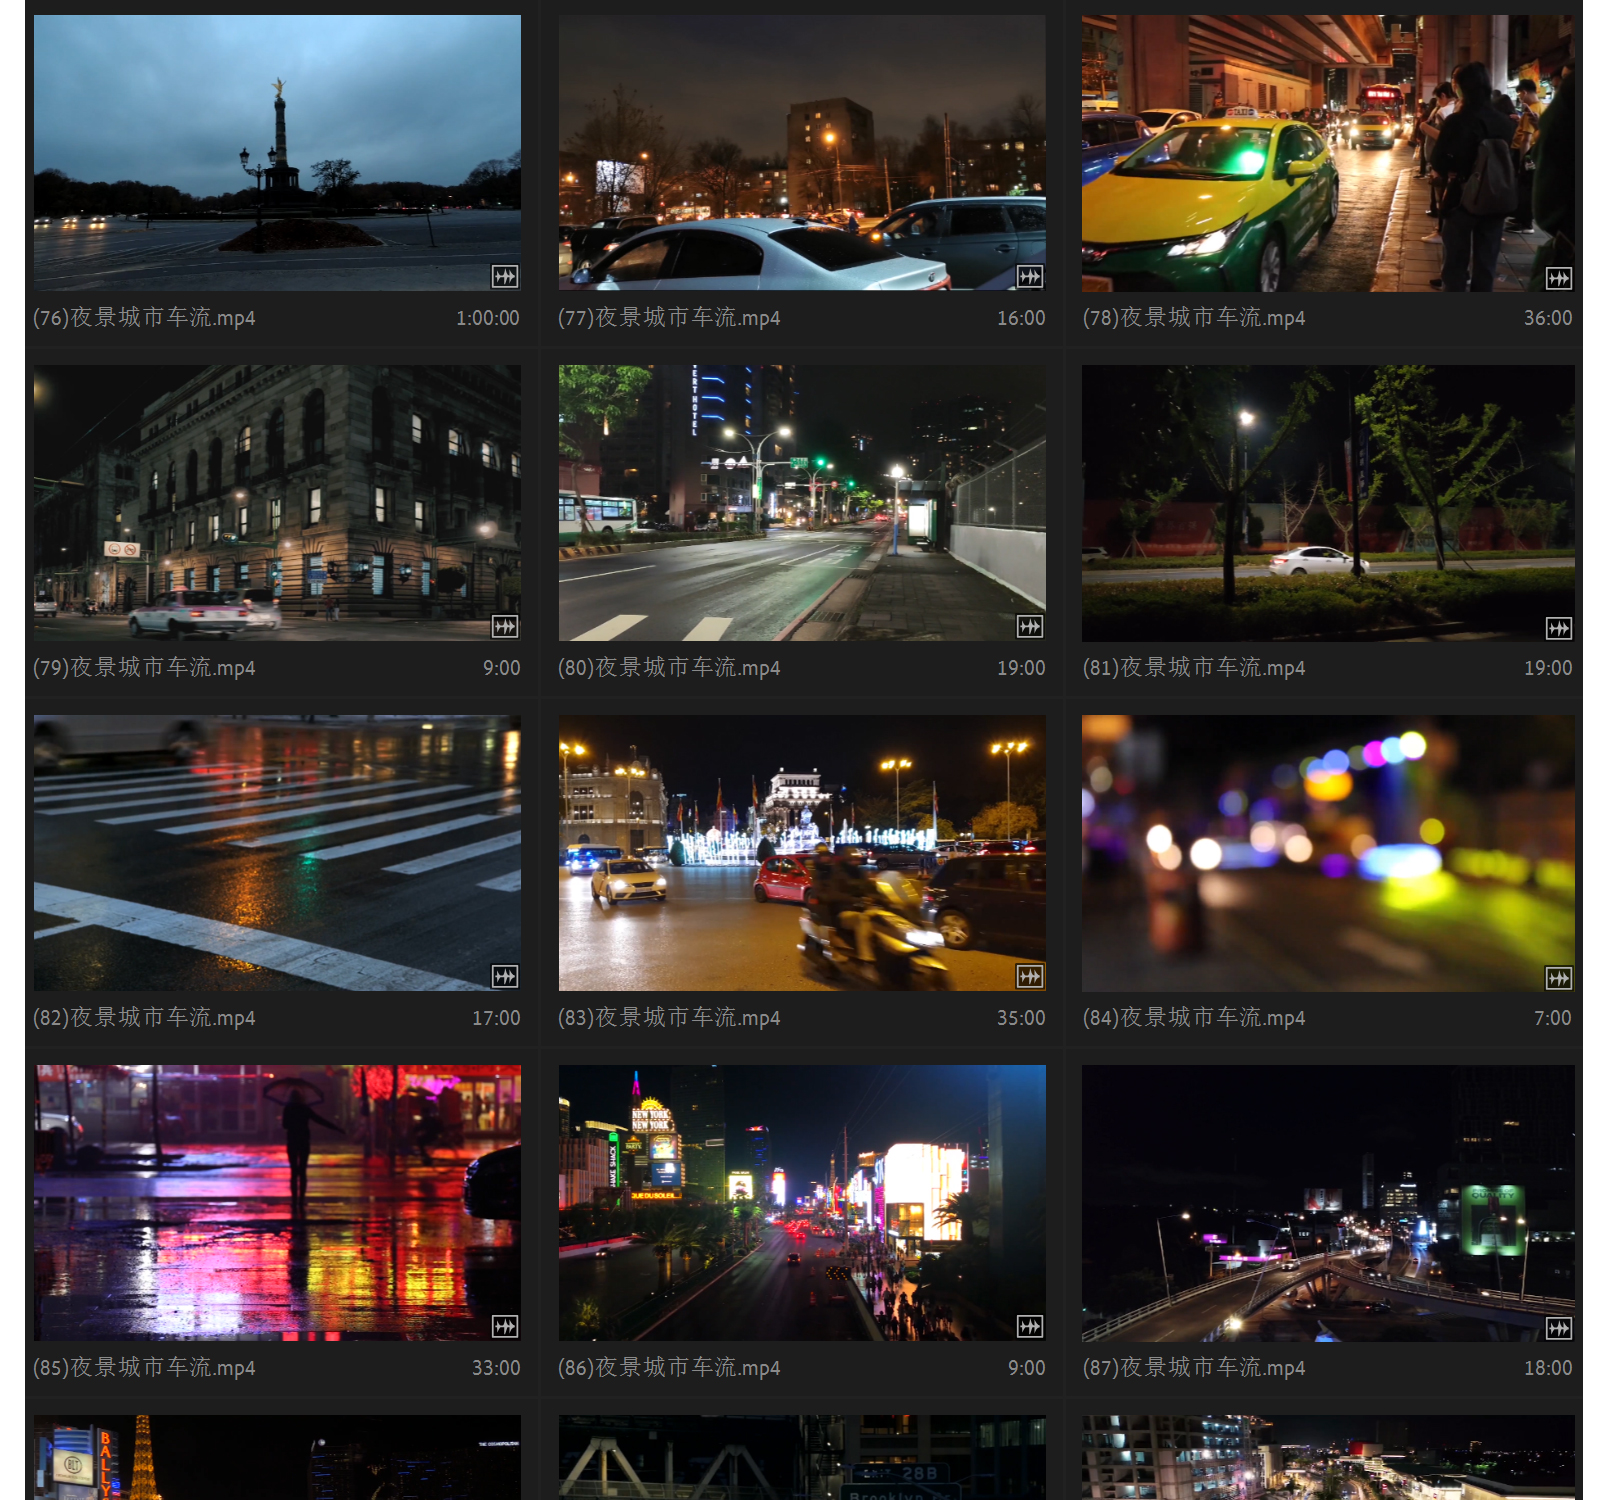
Task: Click the 7:00 duration of clip (84)
Action: point(1553,1018)
